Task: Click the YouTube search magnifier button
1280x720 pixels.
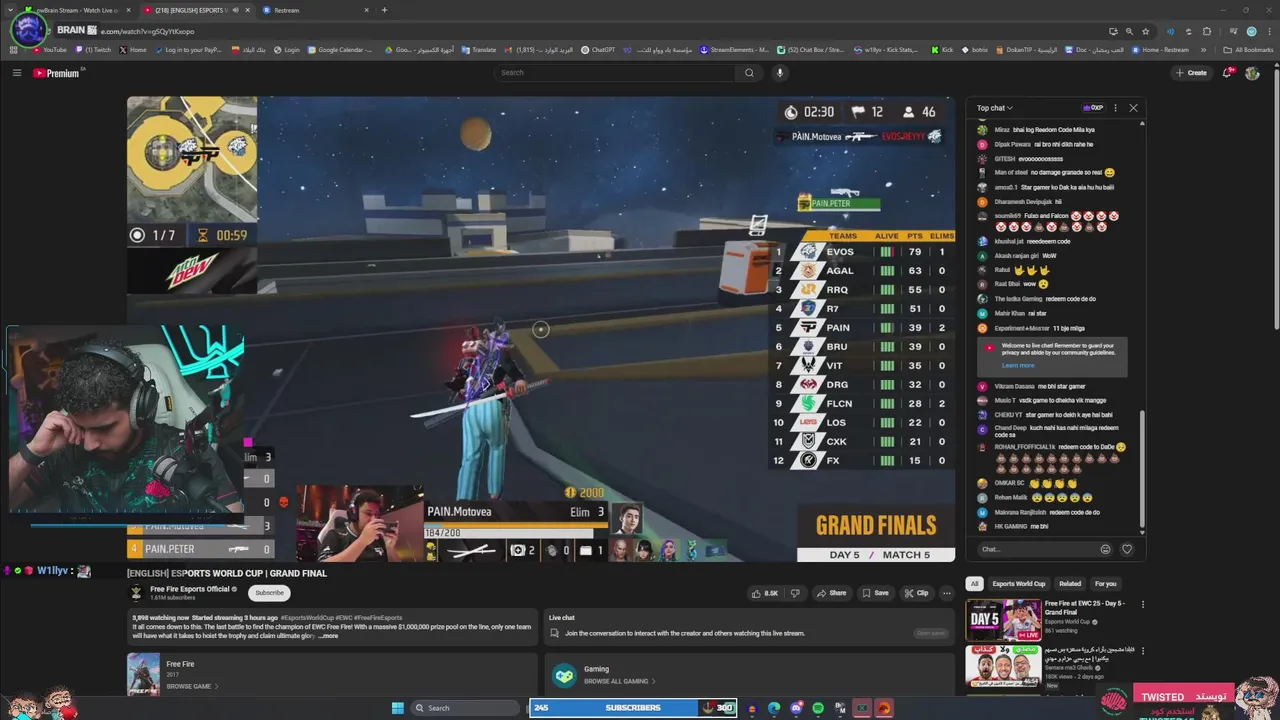Action: [x=749, y=72]
